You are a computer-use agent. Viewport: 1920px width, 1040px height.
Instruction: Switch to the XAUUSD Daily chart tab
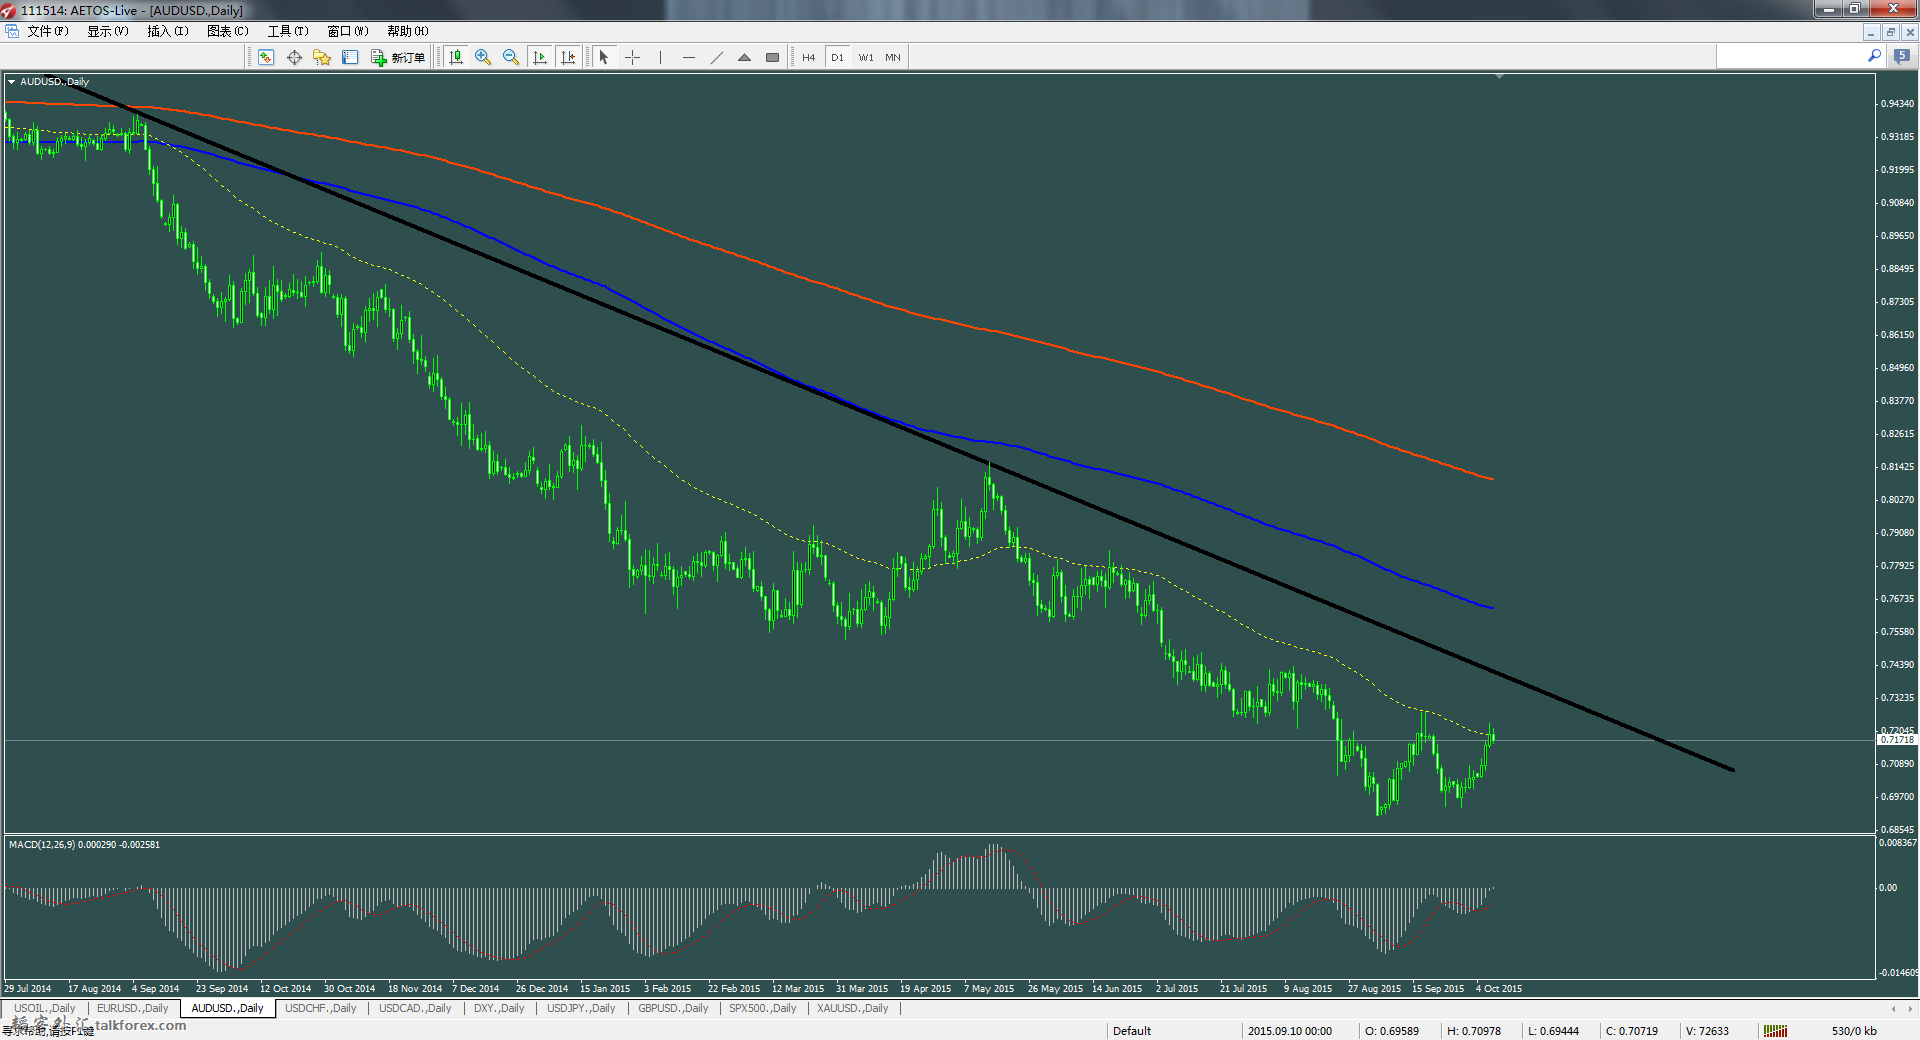click(x=852, y=1008)
